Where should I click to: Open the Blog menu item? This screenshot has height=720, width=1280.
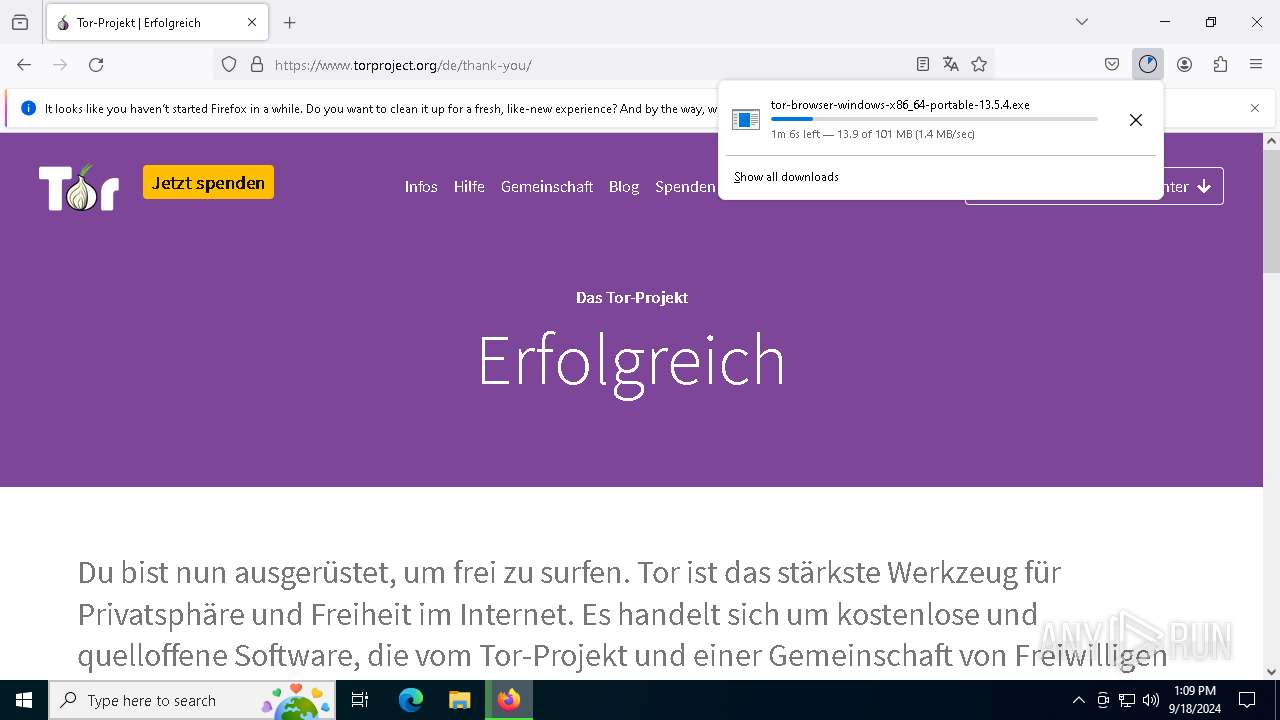624,187
